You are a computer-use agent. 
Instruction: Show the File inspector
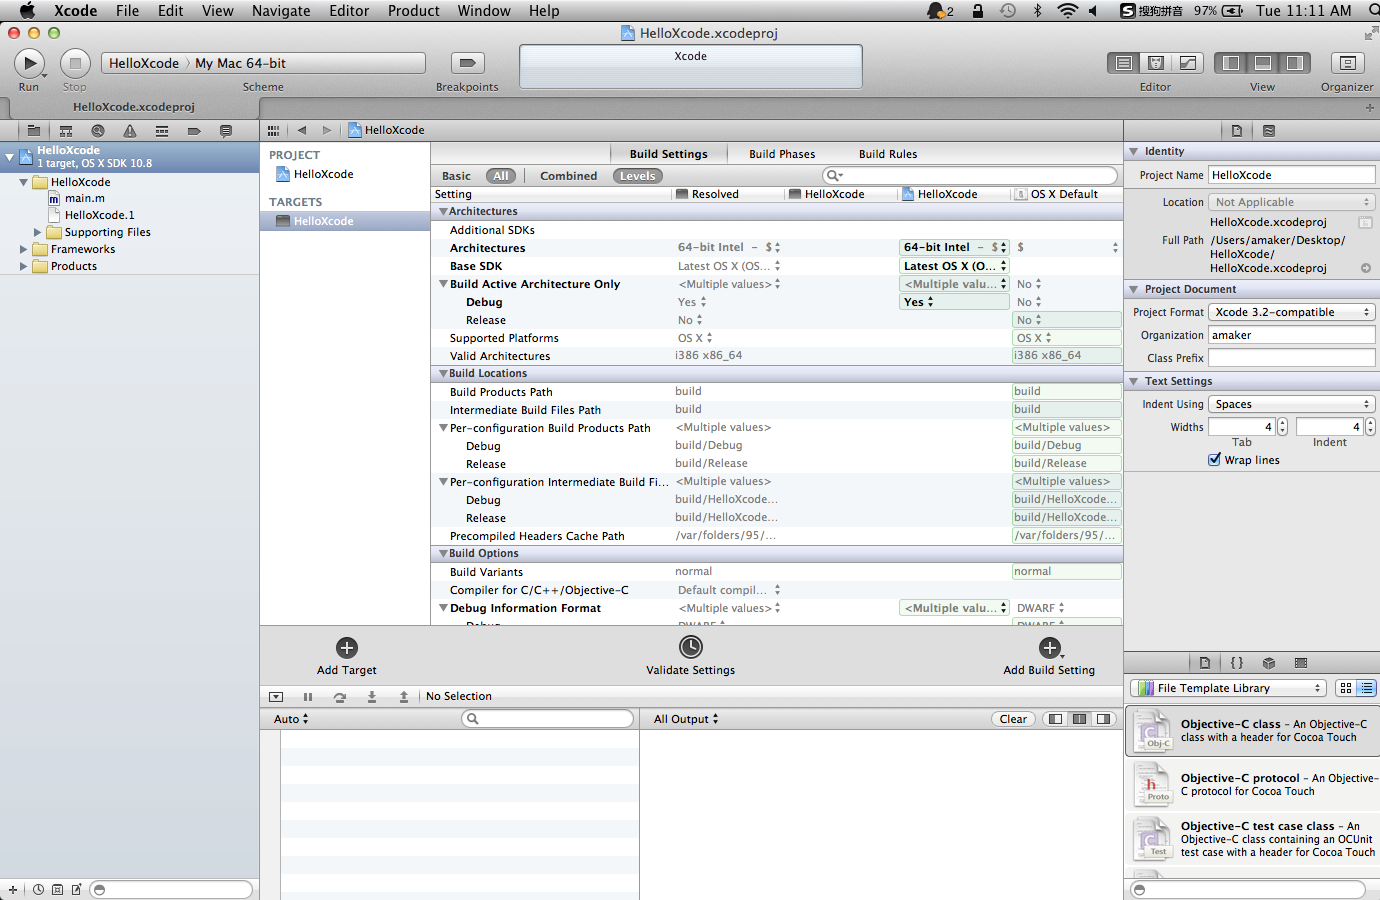[x=1237, y=131]
